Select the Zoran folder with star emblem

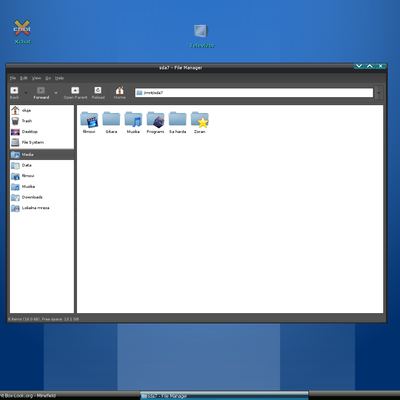point(200,123)
